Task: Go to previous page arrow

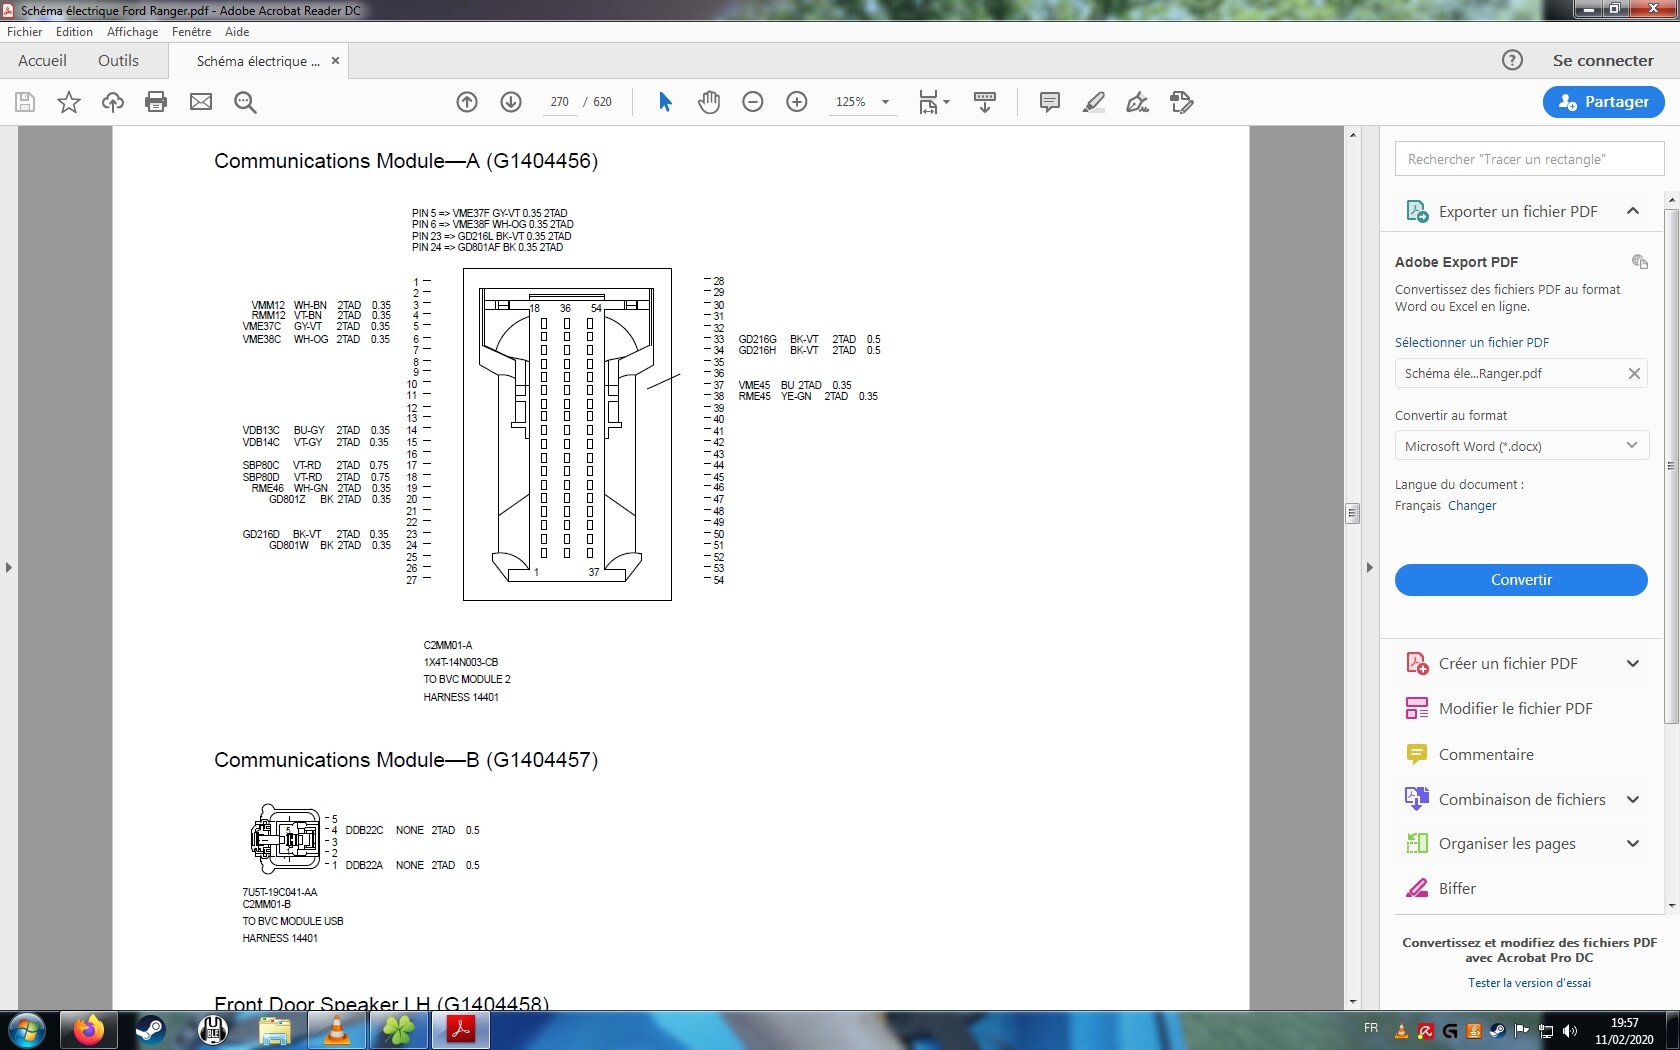Action: 467,102
